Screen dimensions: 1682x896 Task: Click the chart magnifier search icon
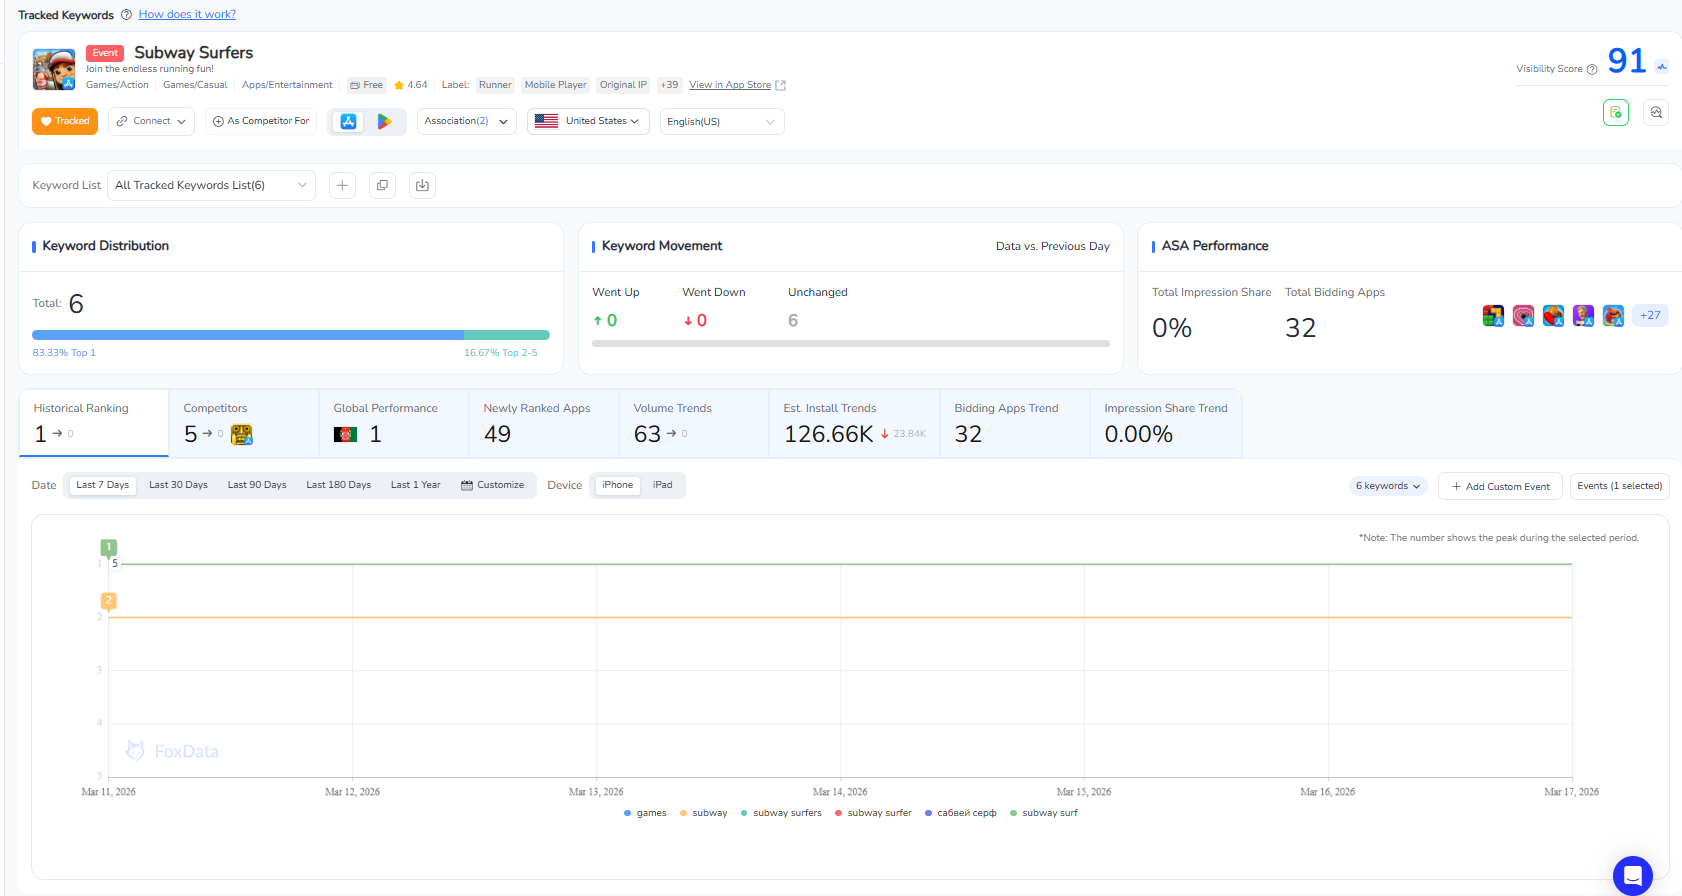(x=1655, y=113)
